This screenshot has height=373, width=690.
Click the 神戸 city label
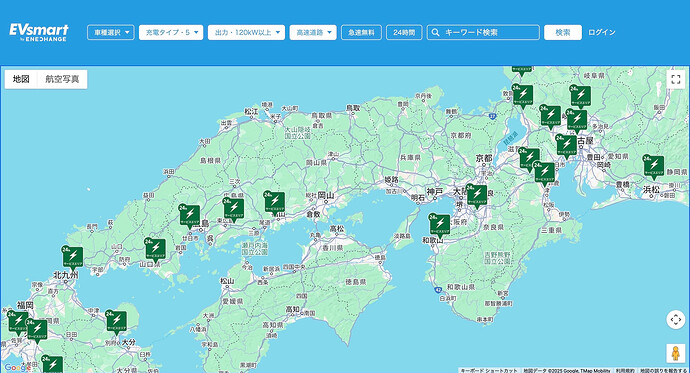point(434,191)
